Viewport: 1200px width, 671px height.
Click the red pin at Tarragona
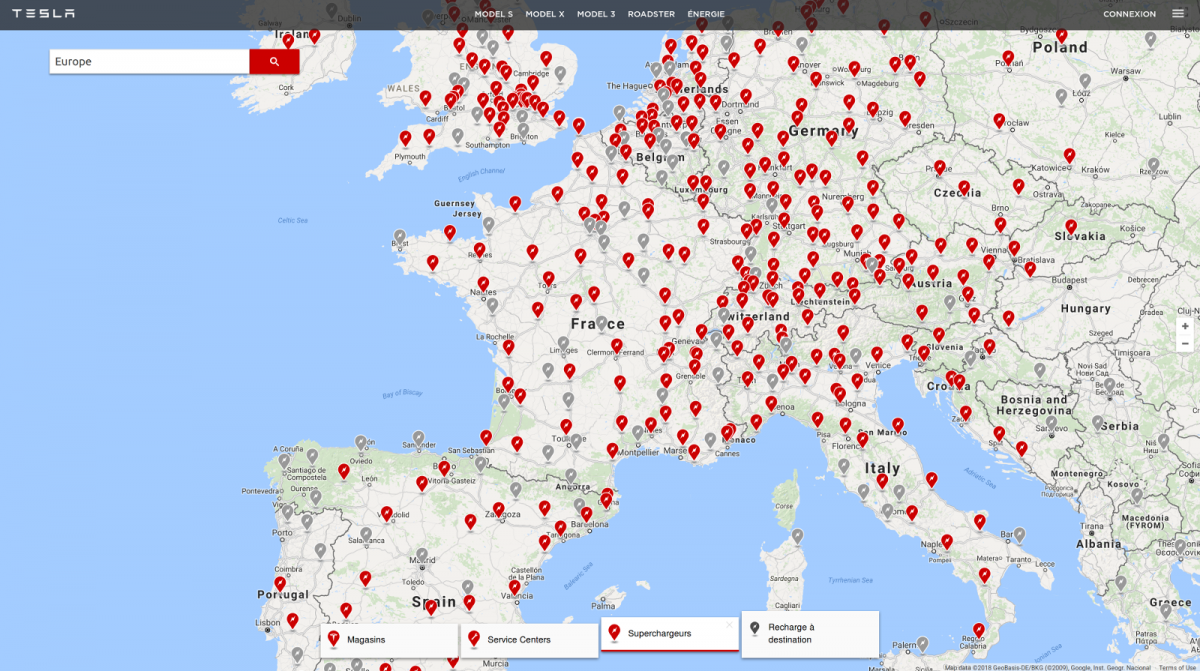click(x=560, y=528)
